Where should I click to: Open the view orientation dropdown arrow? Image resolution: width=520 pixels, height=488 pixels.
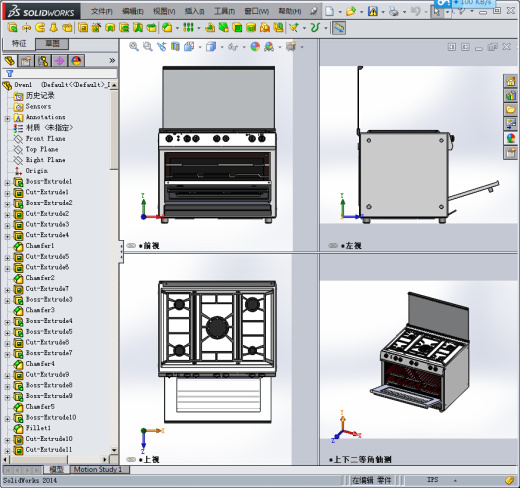coord(200,47)
